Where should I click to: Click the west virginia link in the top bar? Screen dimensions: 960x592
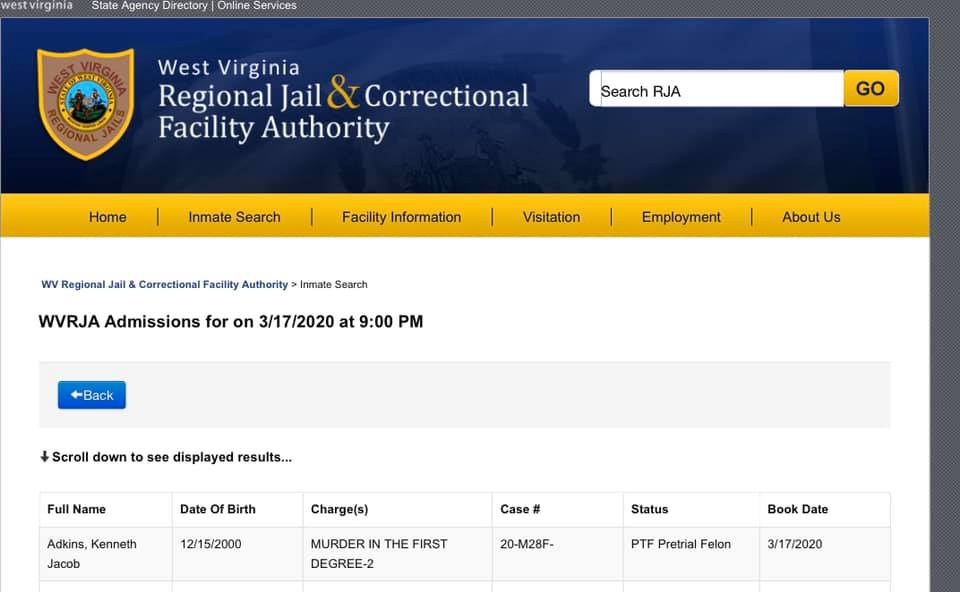36,6
